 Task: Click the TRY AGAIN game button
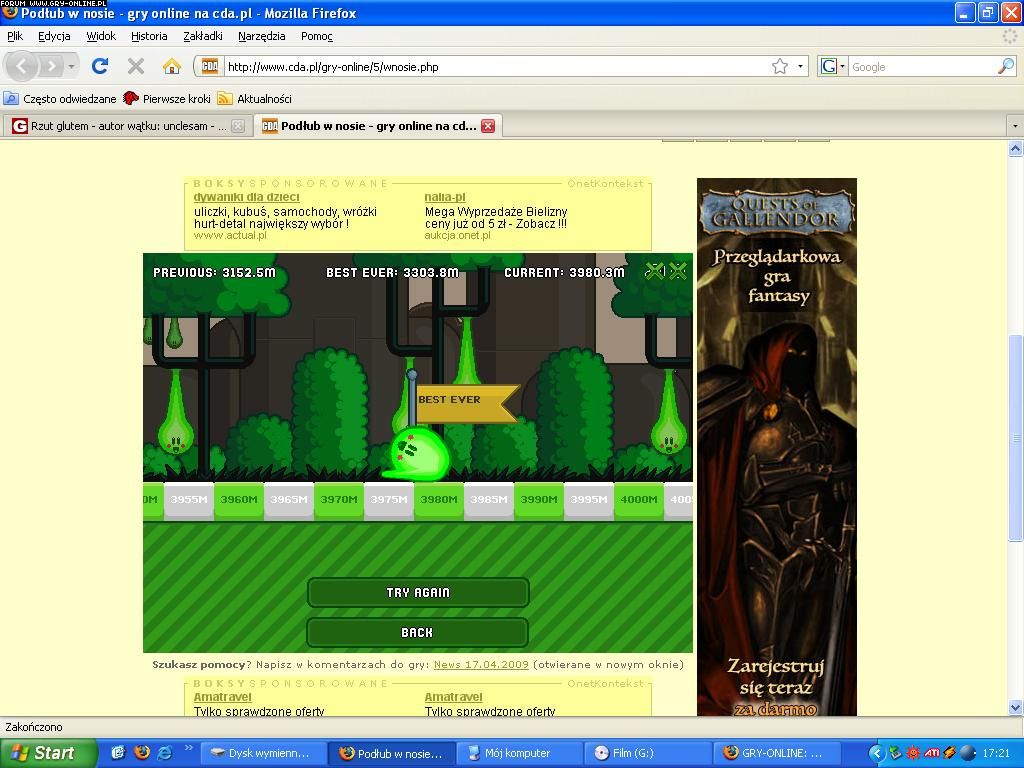click(x=418, y=592)
